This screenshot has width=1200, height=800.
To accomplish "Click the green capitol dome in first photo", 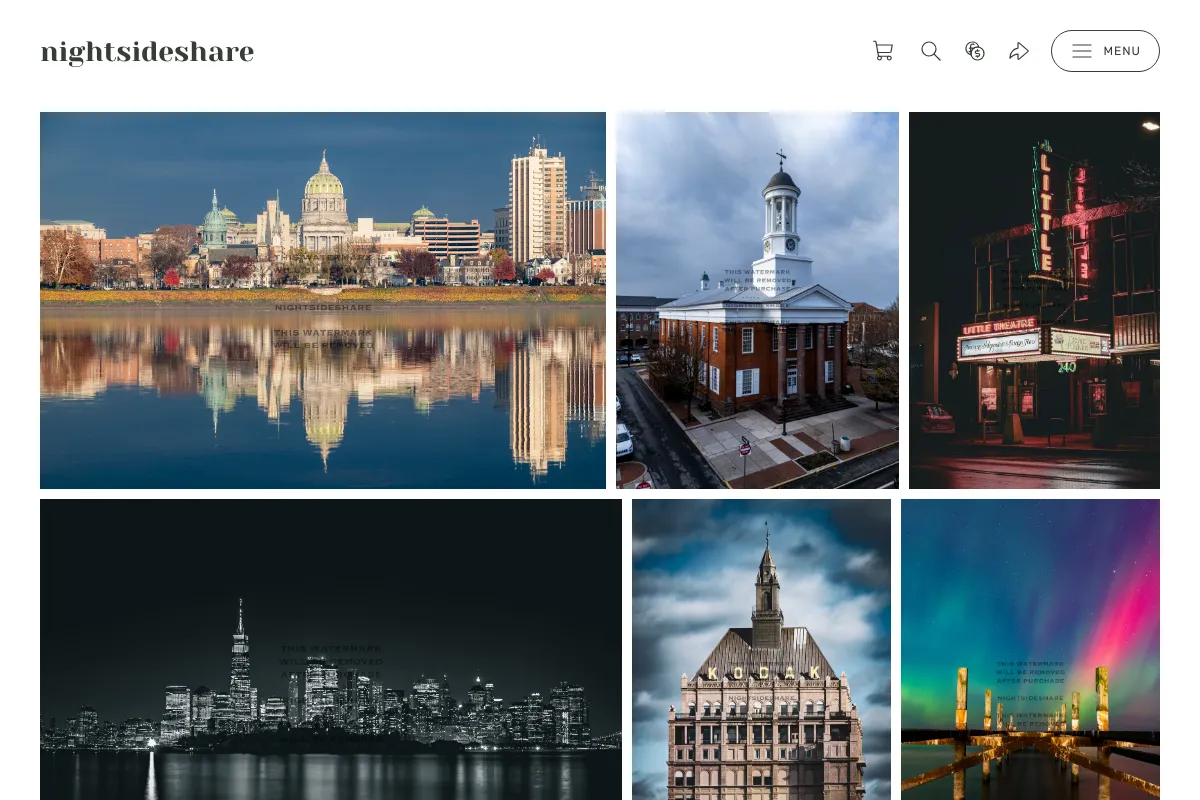I will [x=323, y=180].
